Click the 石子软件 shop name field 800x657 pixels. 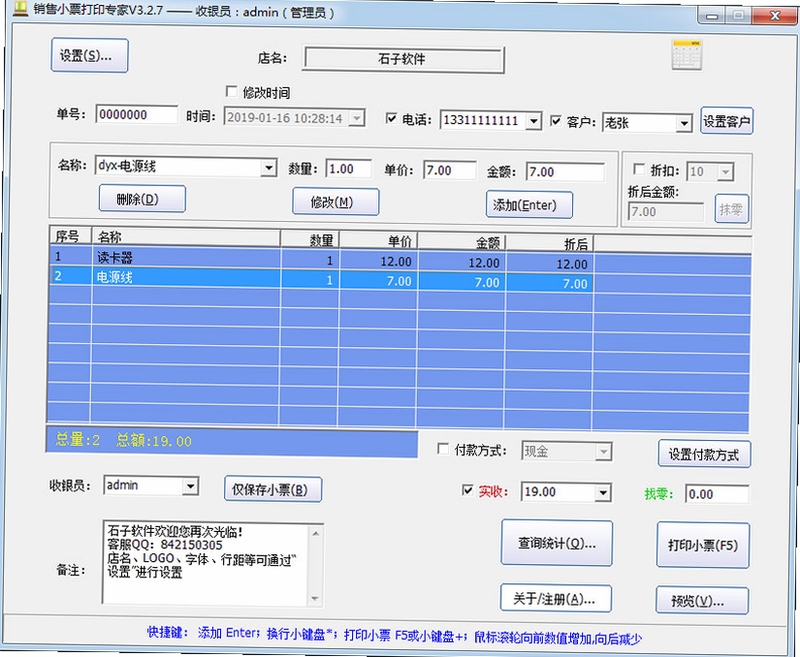[404, 60]
